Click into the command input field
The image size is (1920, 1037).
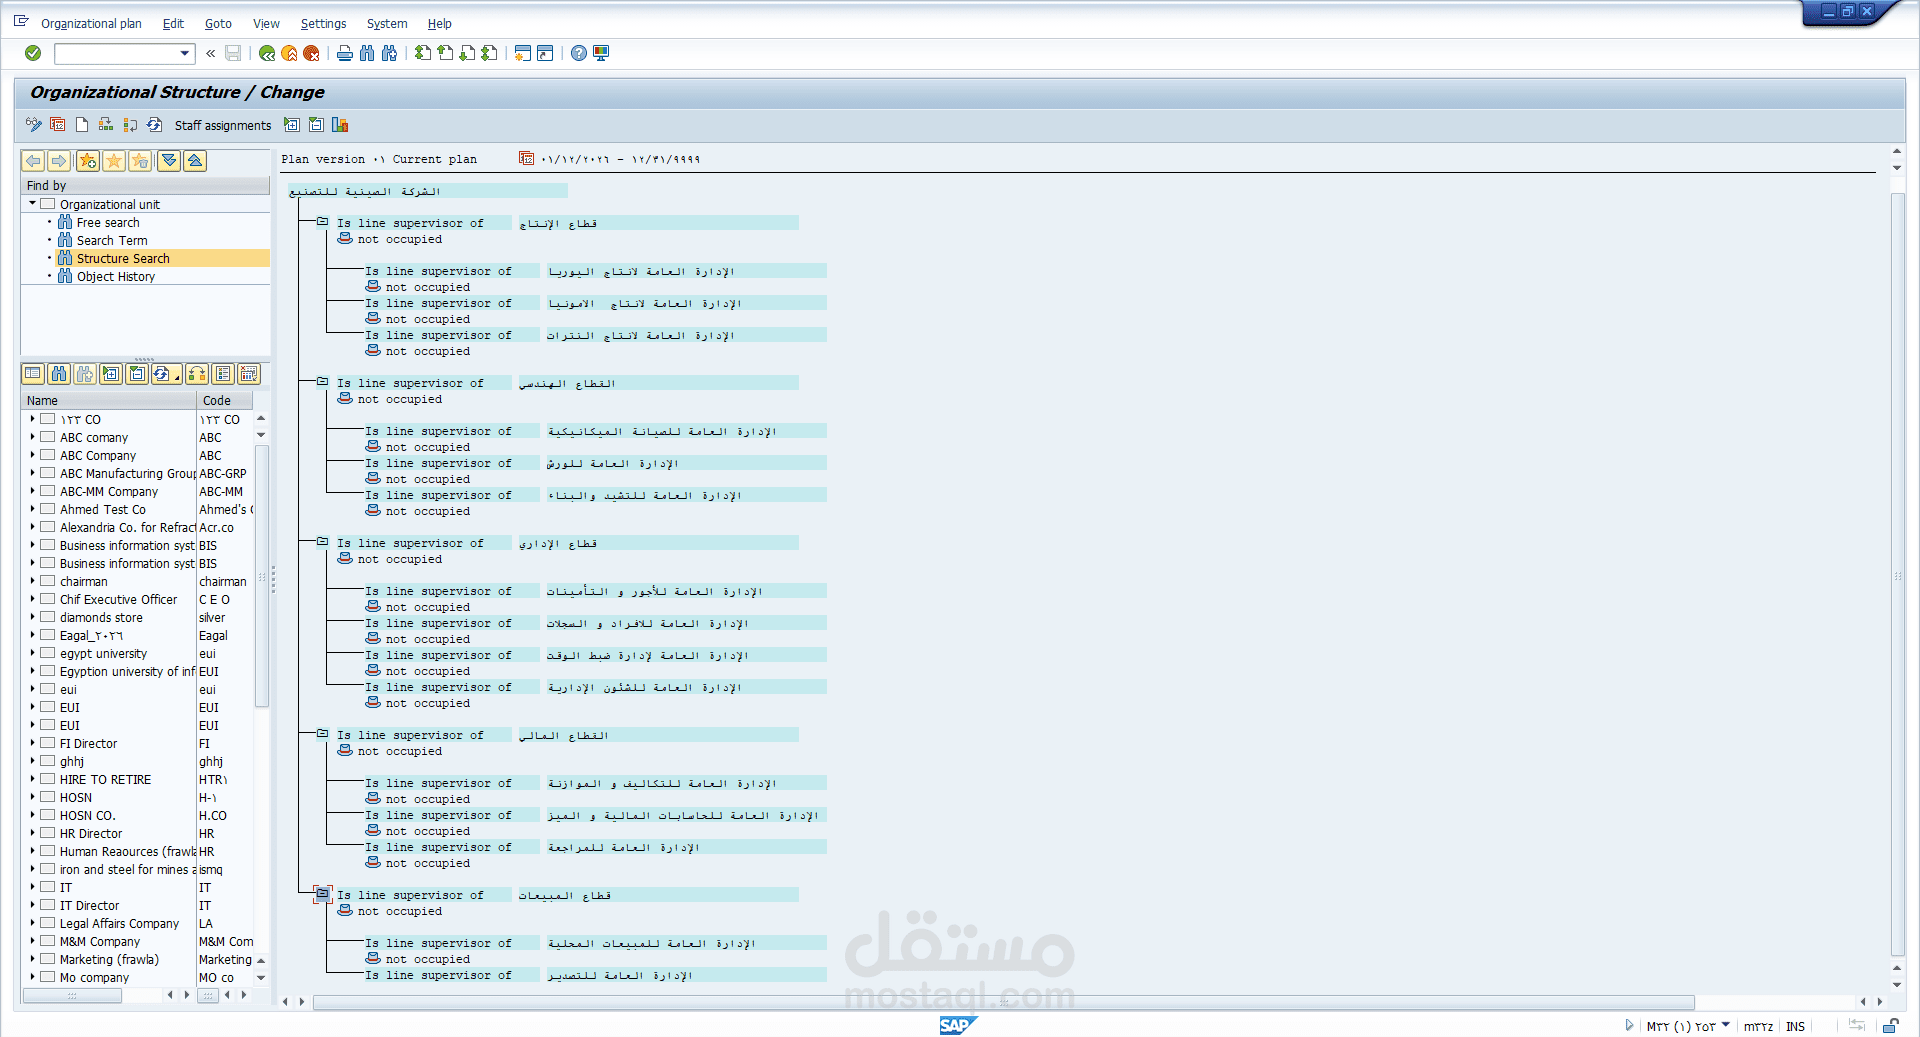click(x=116, y=53)
